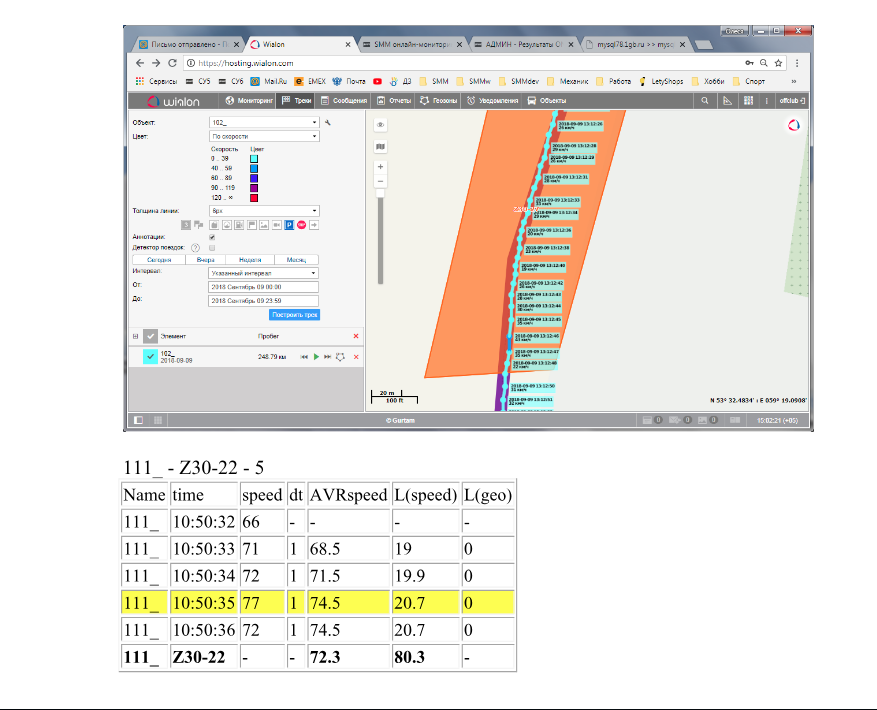Toggle the visible layers eye icon
Image resolution: width=877 pixels, height=710 pixels.
coord(380,124)
